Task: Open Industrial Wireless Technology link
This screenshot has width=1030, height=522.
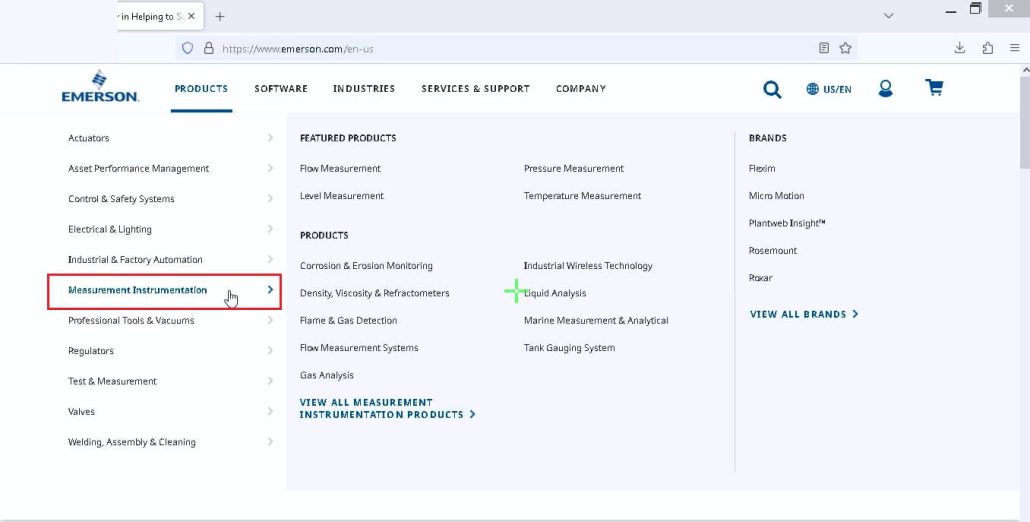Action: (588, 266)
